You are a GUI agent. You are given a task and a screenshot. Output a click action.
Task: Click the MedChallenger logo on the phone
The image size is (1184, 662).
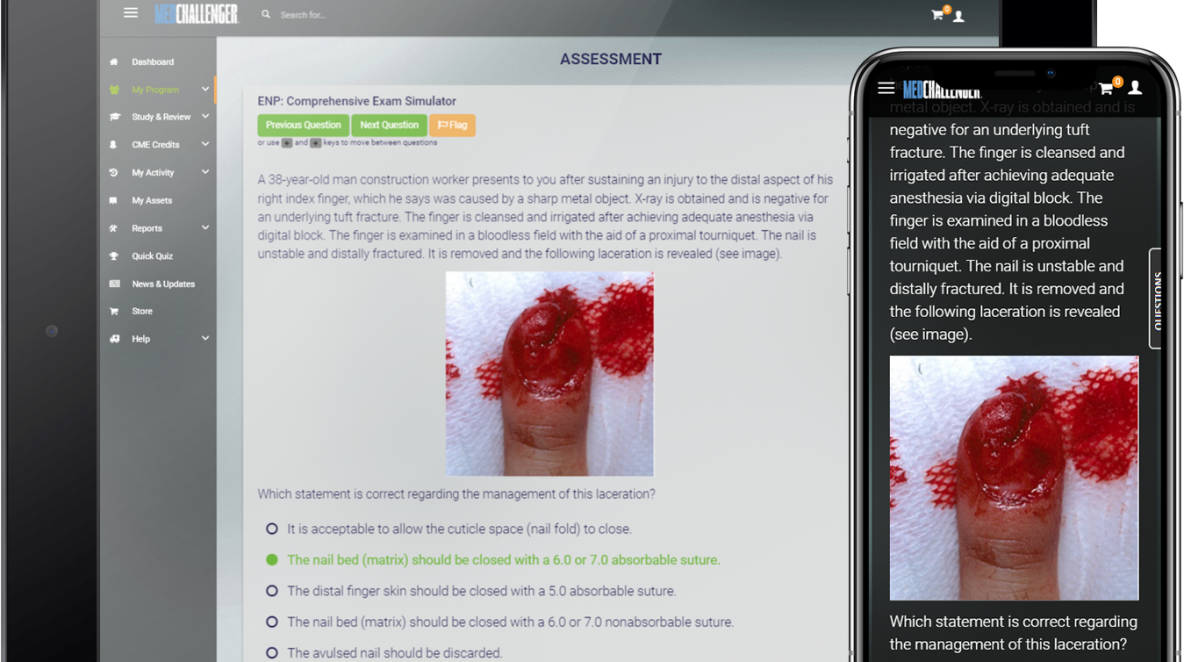(x=942, y=90)
